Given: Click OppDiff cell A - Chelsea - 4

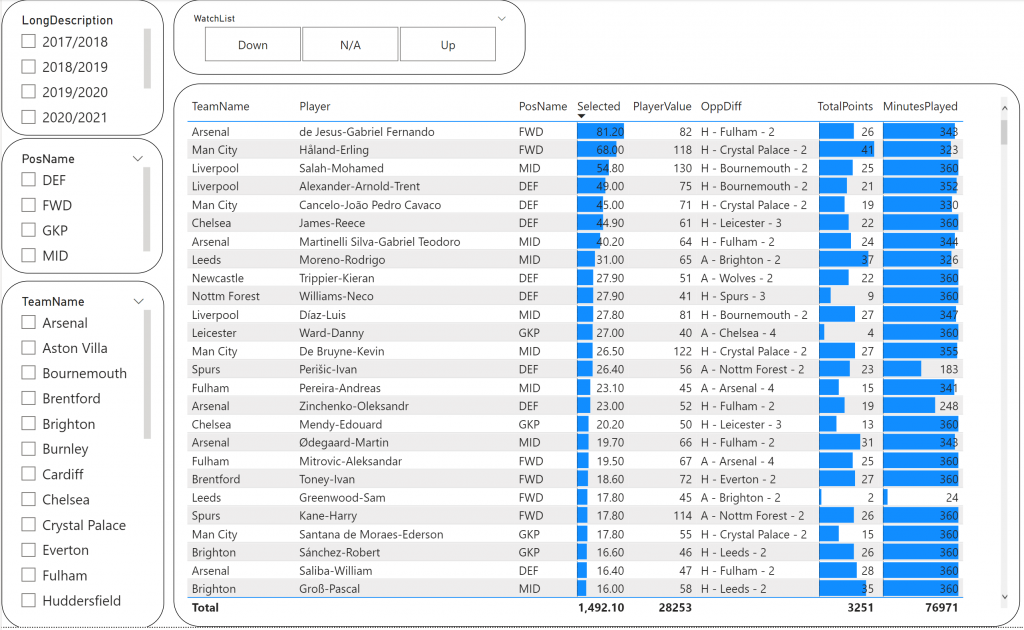Looking at the screenshot, I should tap(738, 332).
